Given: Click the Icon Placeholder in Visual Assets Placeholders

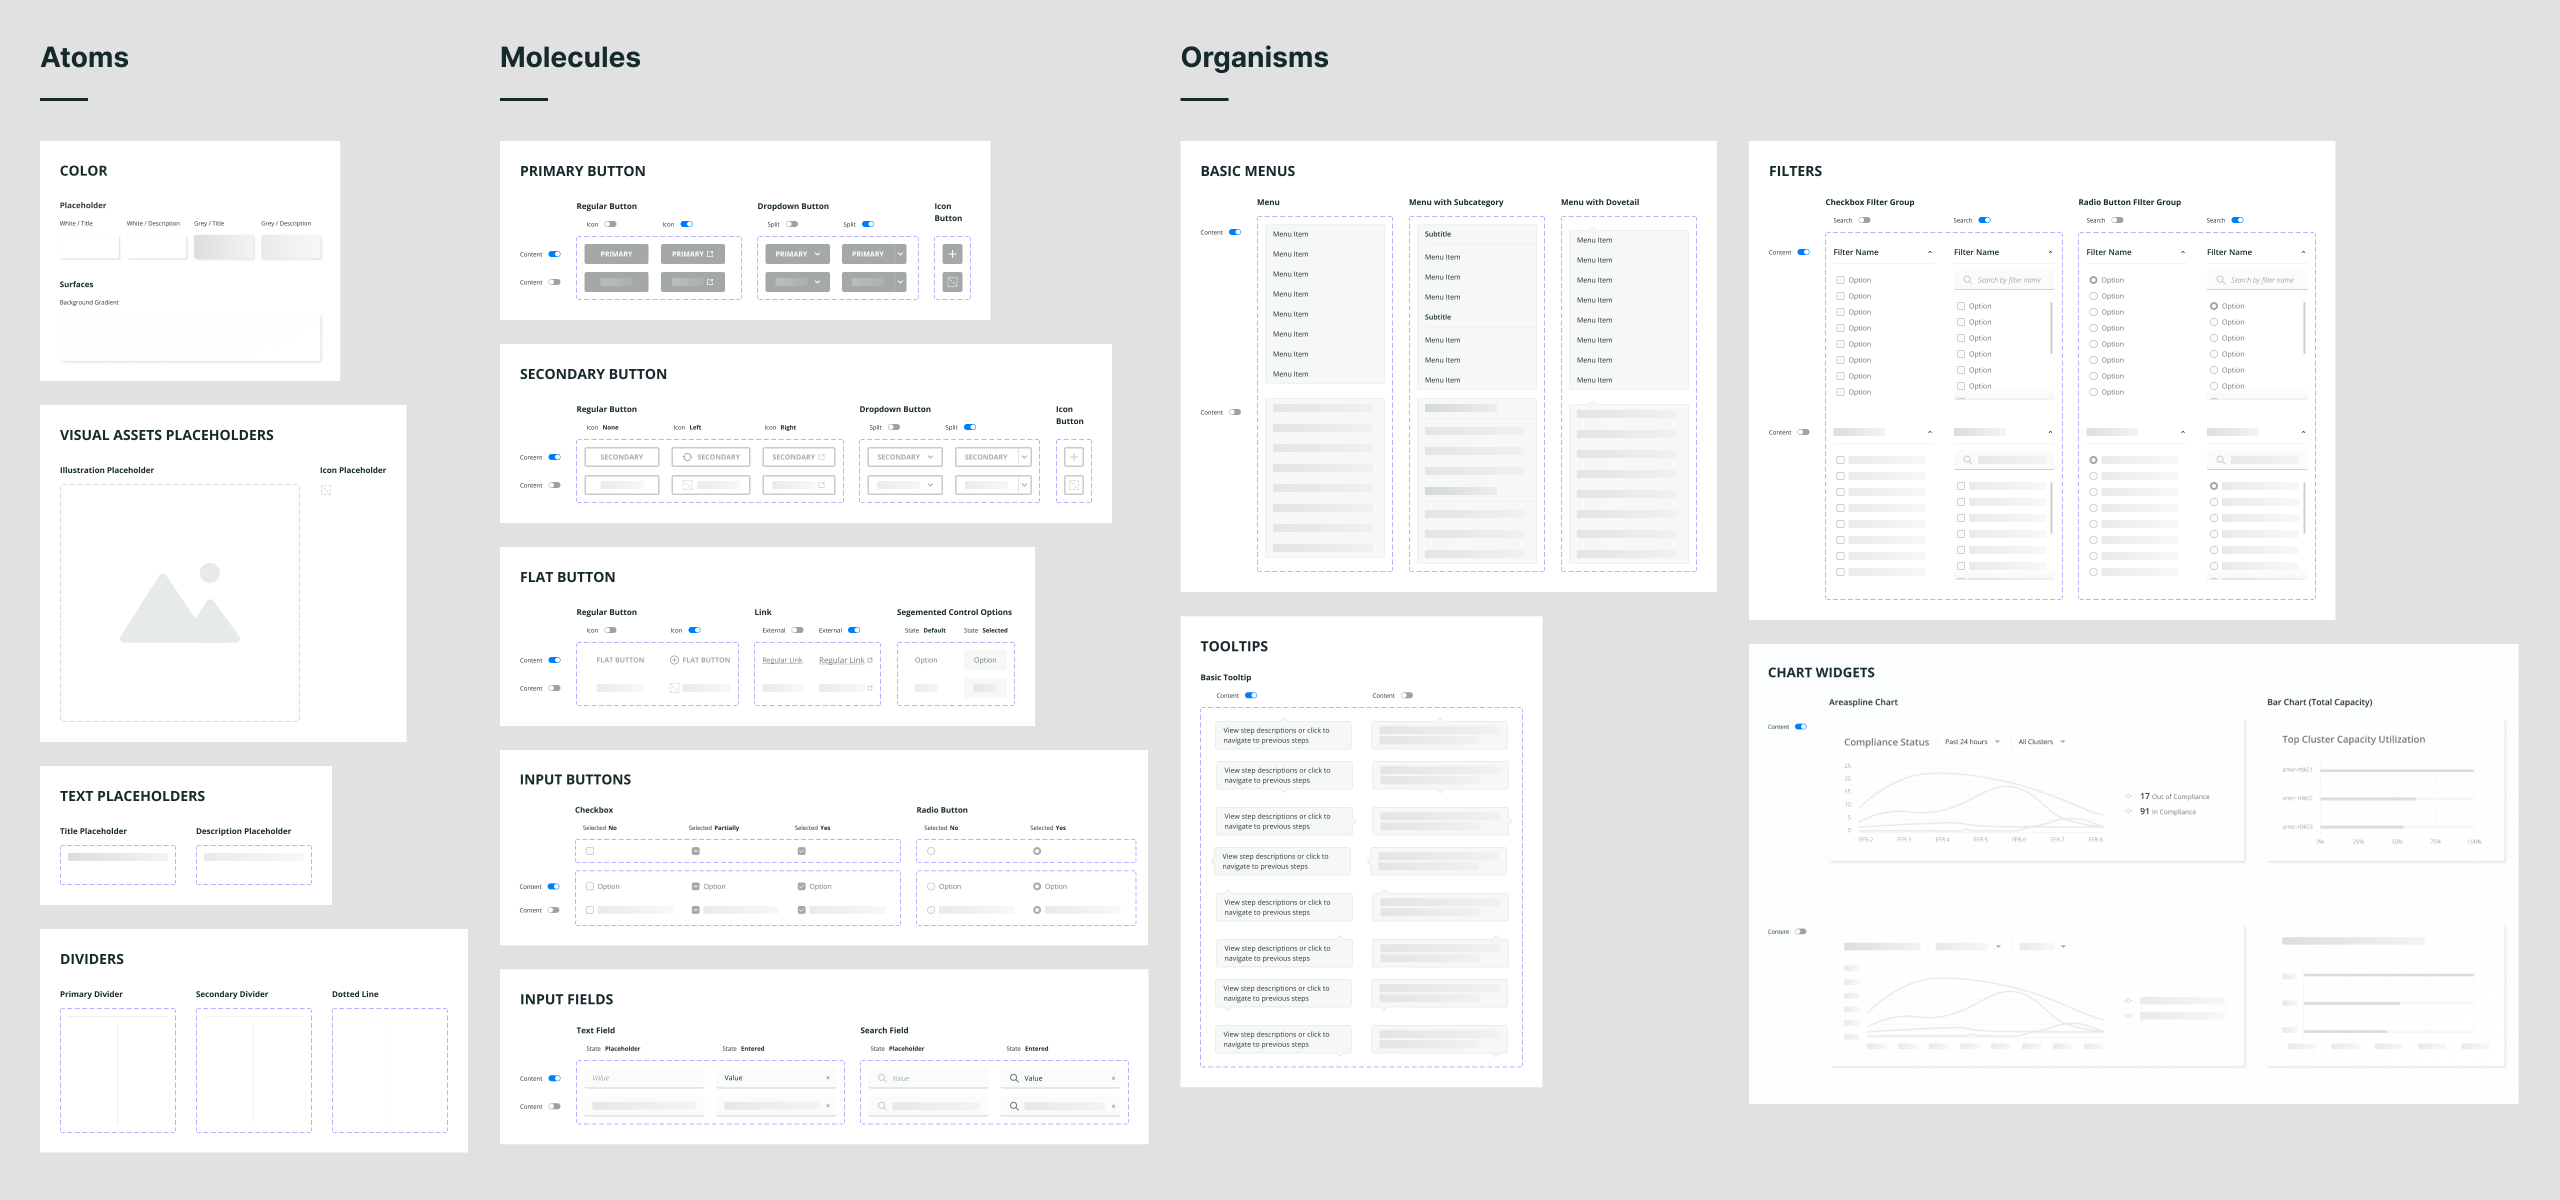Looking at the screenshot, I should (x=326, y=489).
